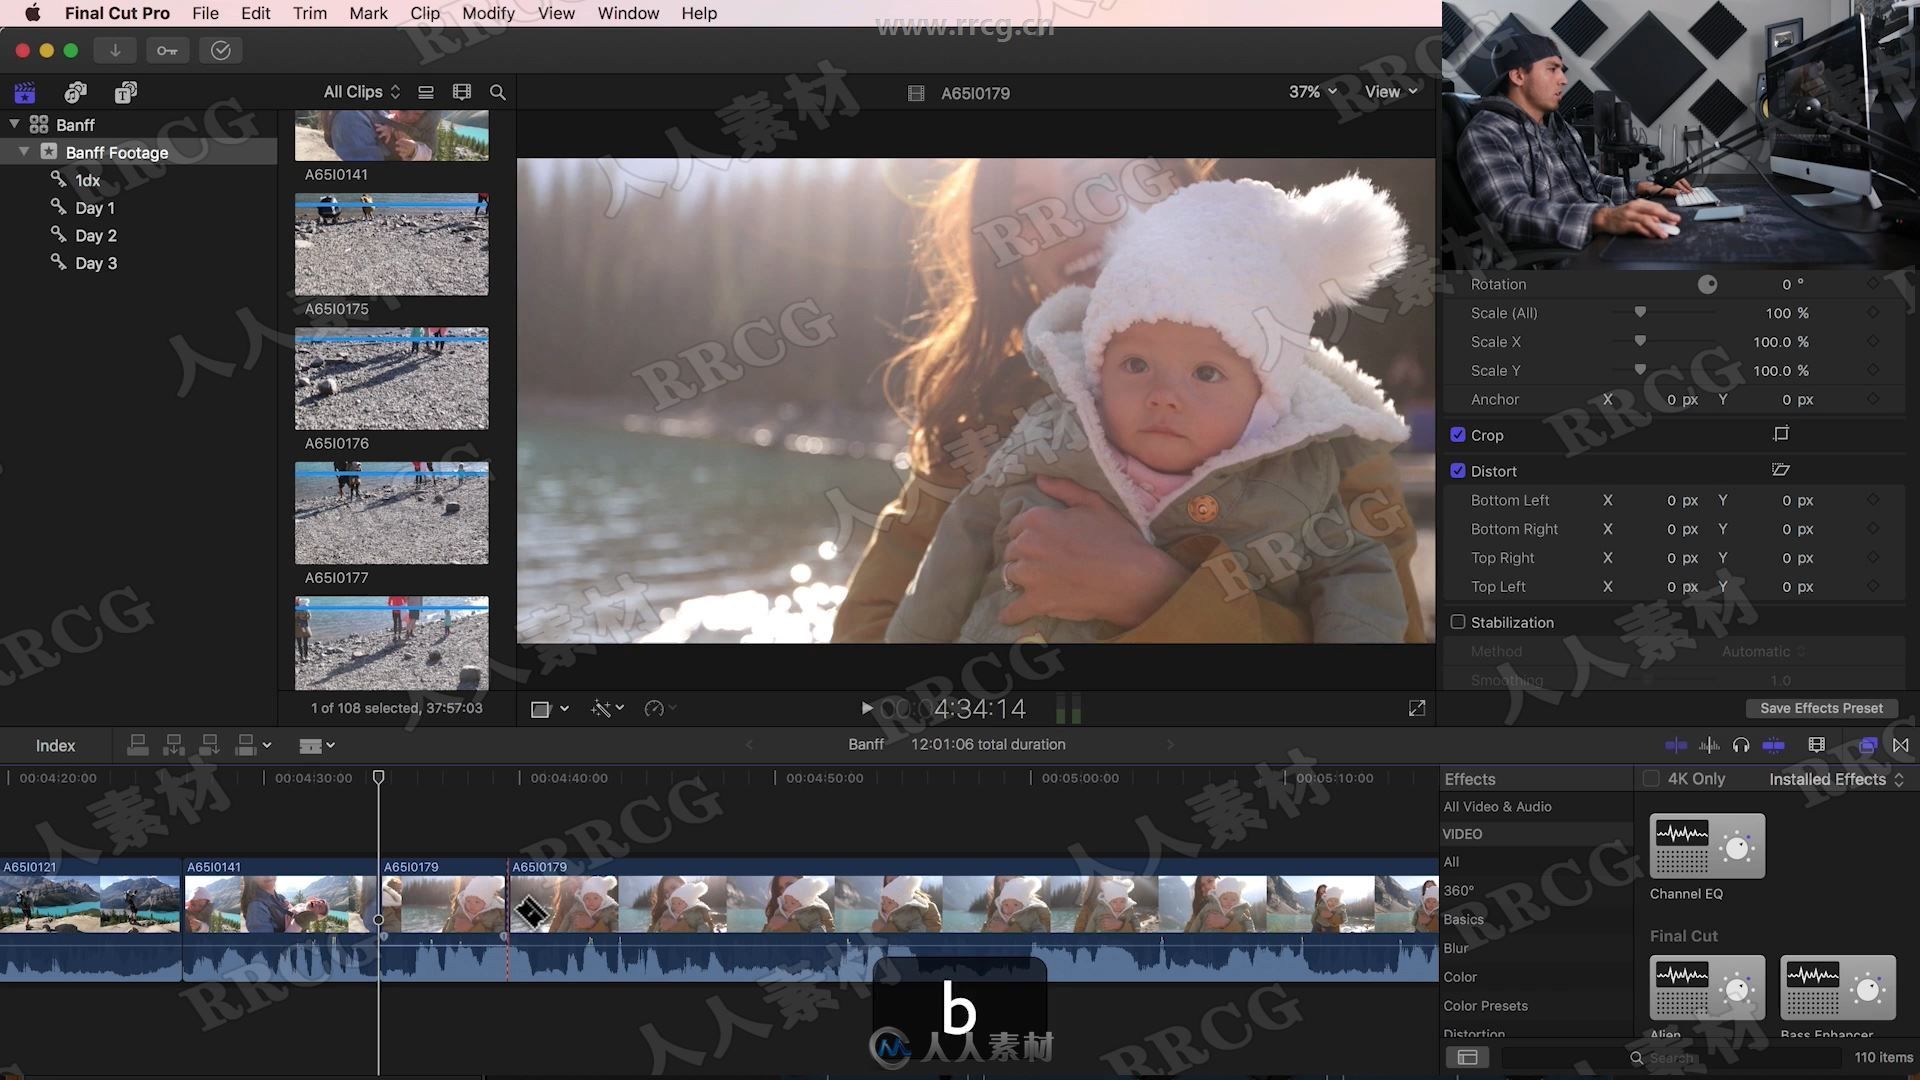Select All Video & Audio effects category
This screenshot has height=1080, width=1920.
point(1497,806)
